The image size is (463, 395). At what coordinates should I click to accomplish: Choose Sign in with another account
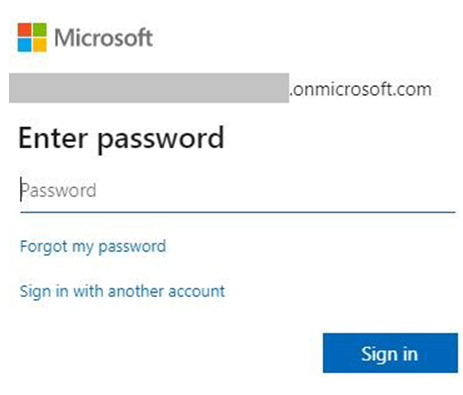point(122,292)
